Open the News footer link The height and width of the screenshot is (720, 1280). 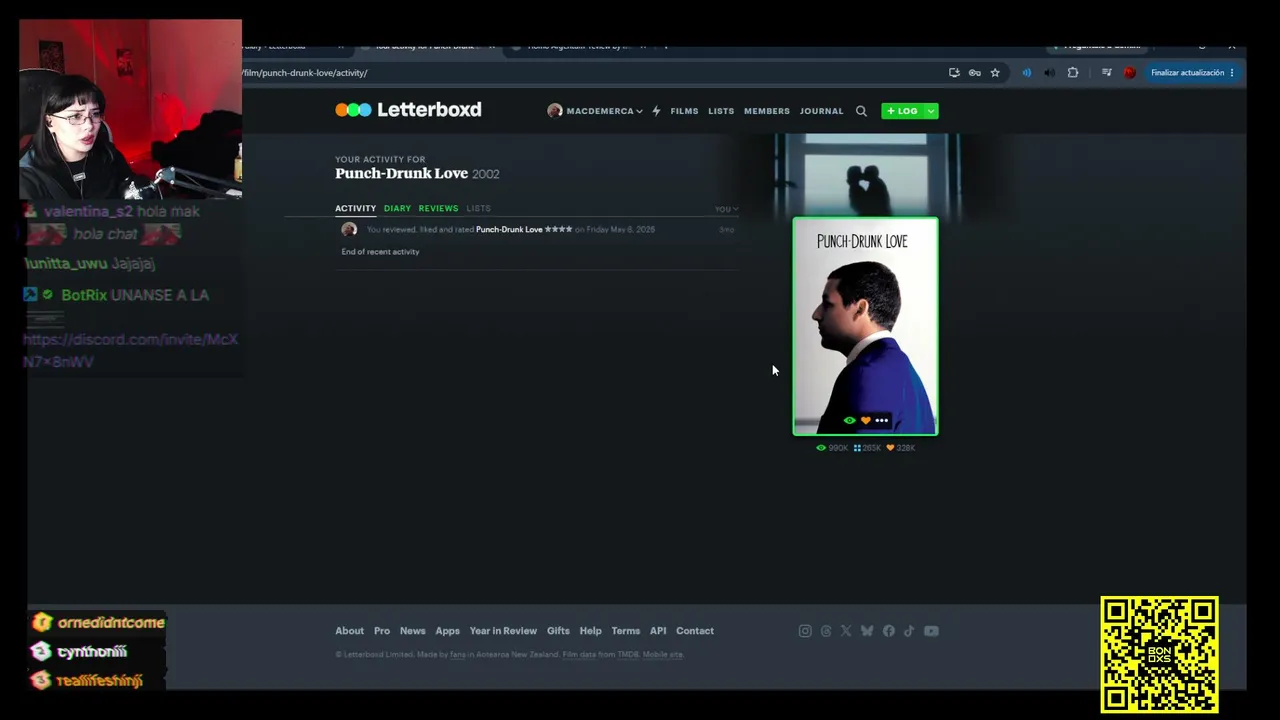(413, 631)
